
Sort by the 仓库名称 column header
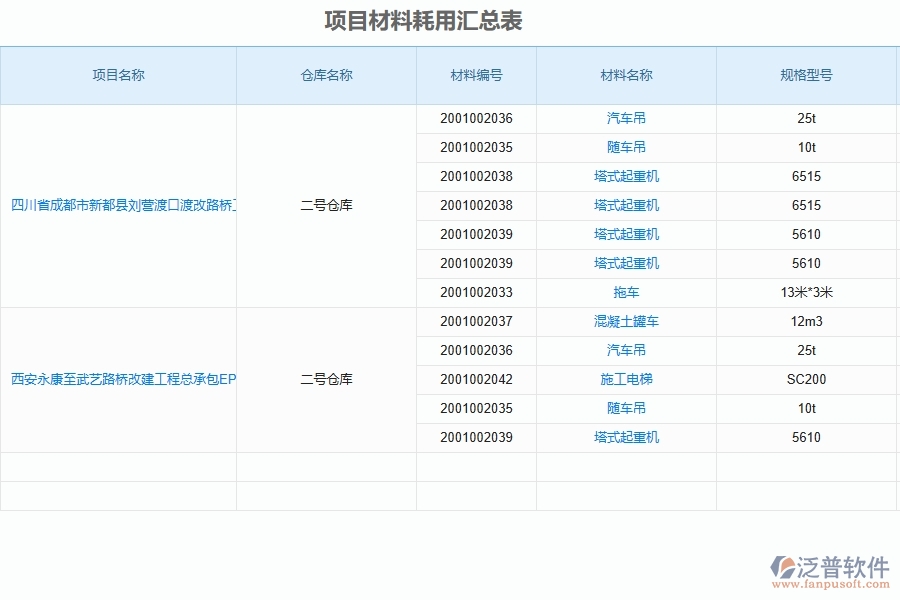(x=326, y=75)
